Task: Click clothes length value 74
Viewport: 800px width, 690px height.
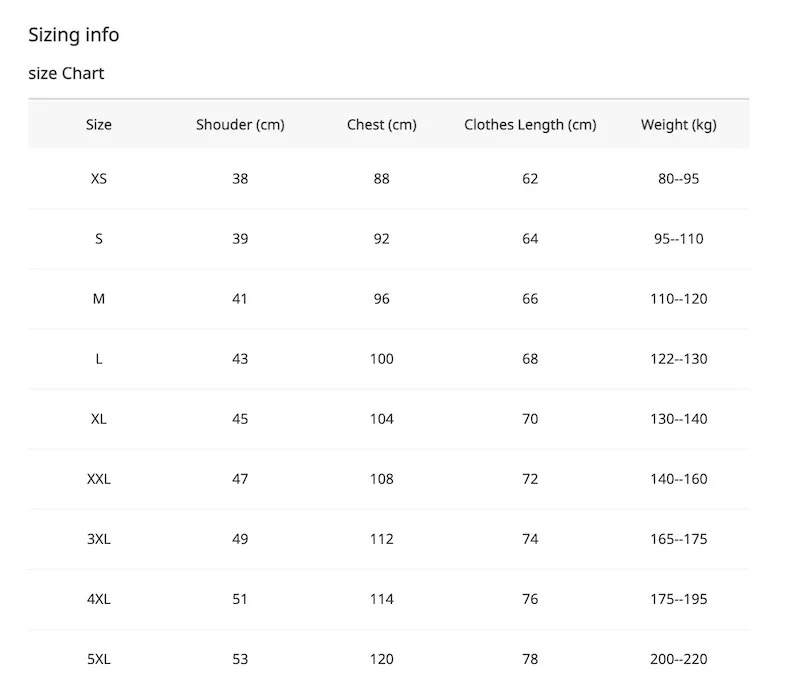Action: click(530, 539)
